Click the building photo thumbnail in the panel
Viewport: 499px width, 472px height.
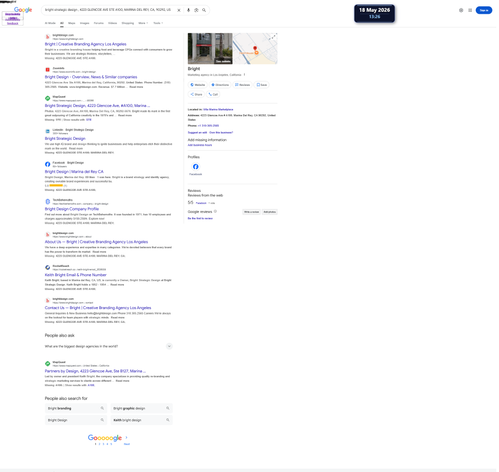(211, 49)
